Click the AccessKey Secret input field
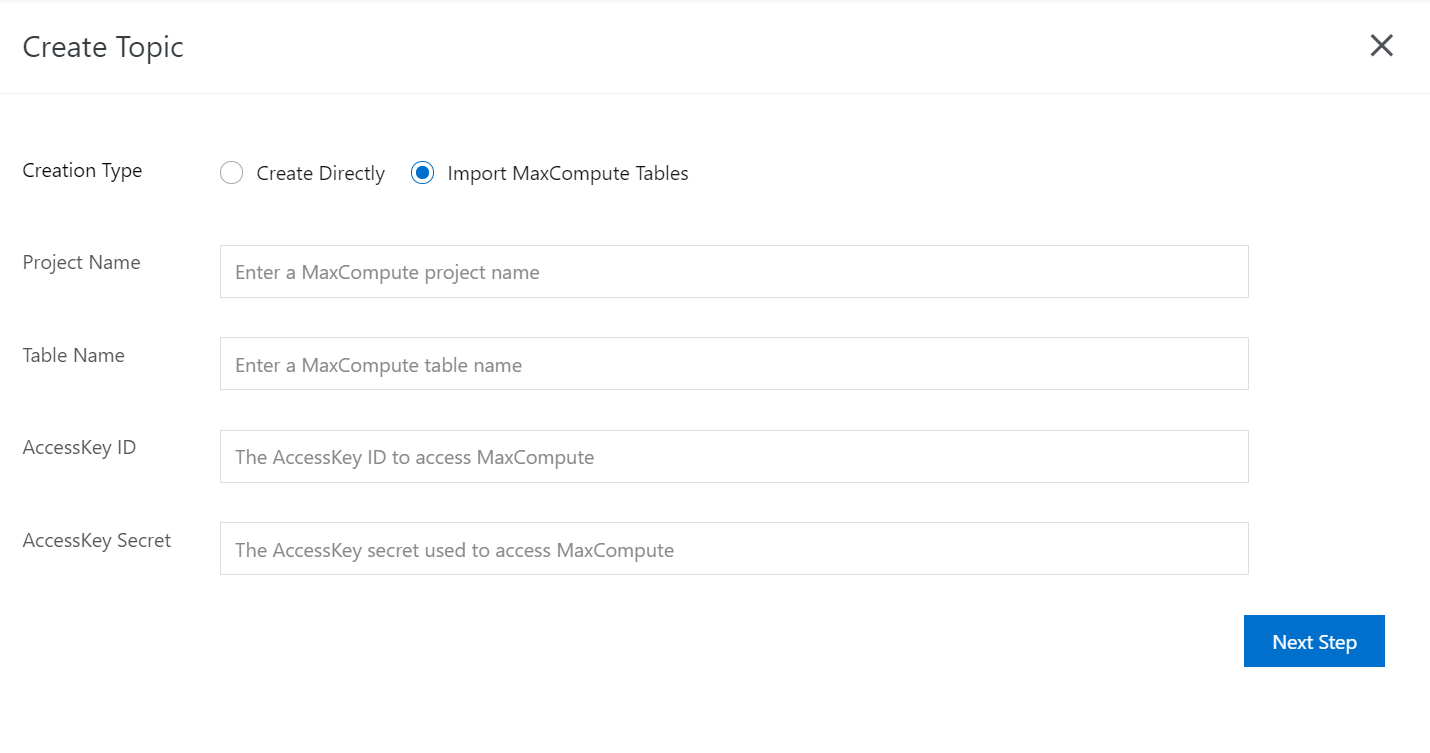This screenshot has width=1430, height=753. (734, 549)
